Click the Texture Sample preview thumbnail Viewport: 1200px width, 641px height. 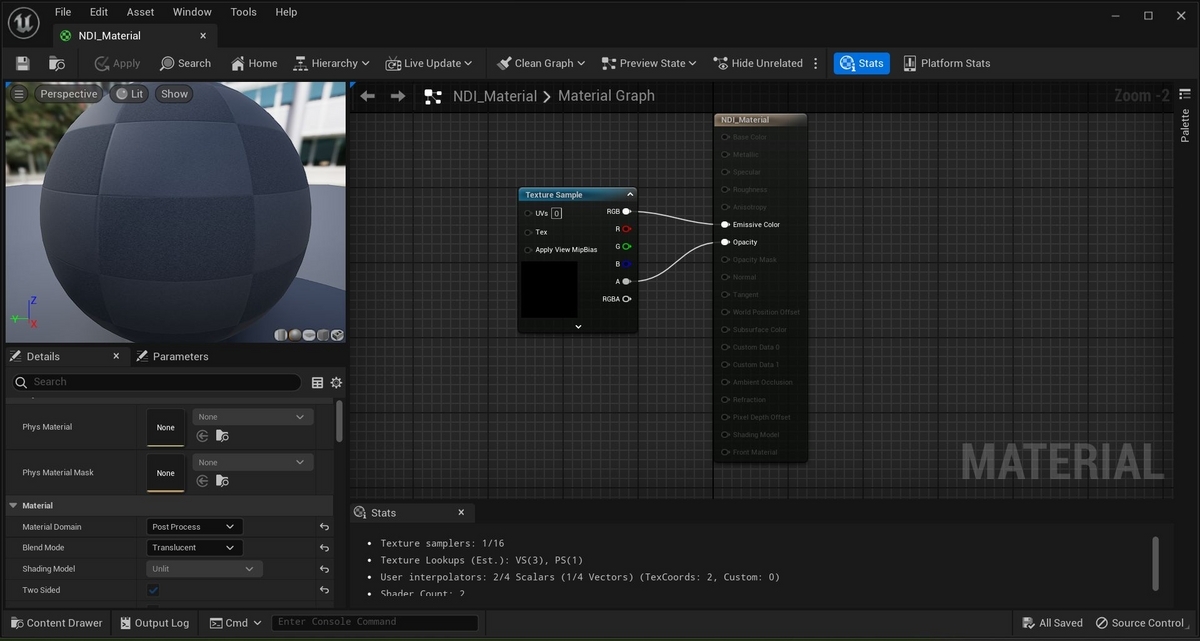549,289
